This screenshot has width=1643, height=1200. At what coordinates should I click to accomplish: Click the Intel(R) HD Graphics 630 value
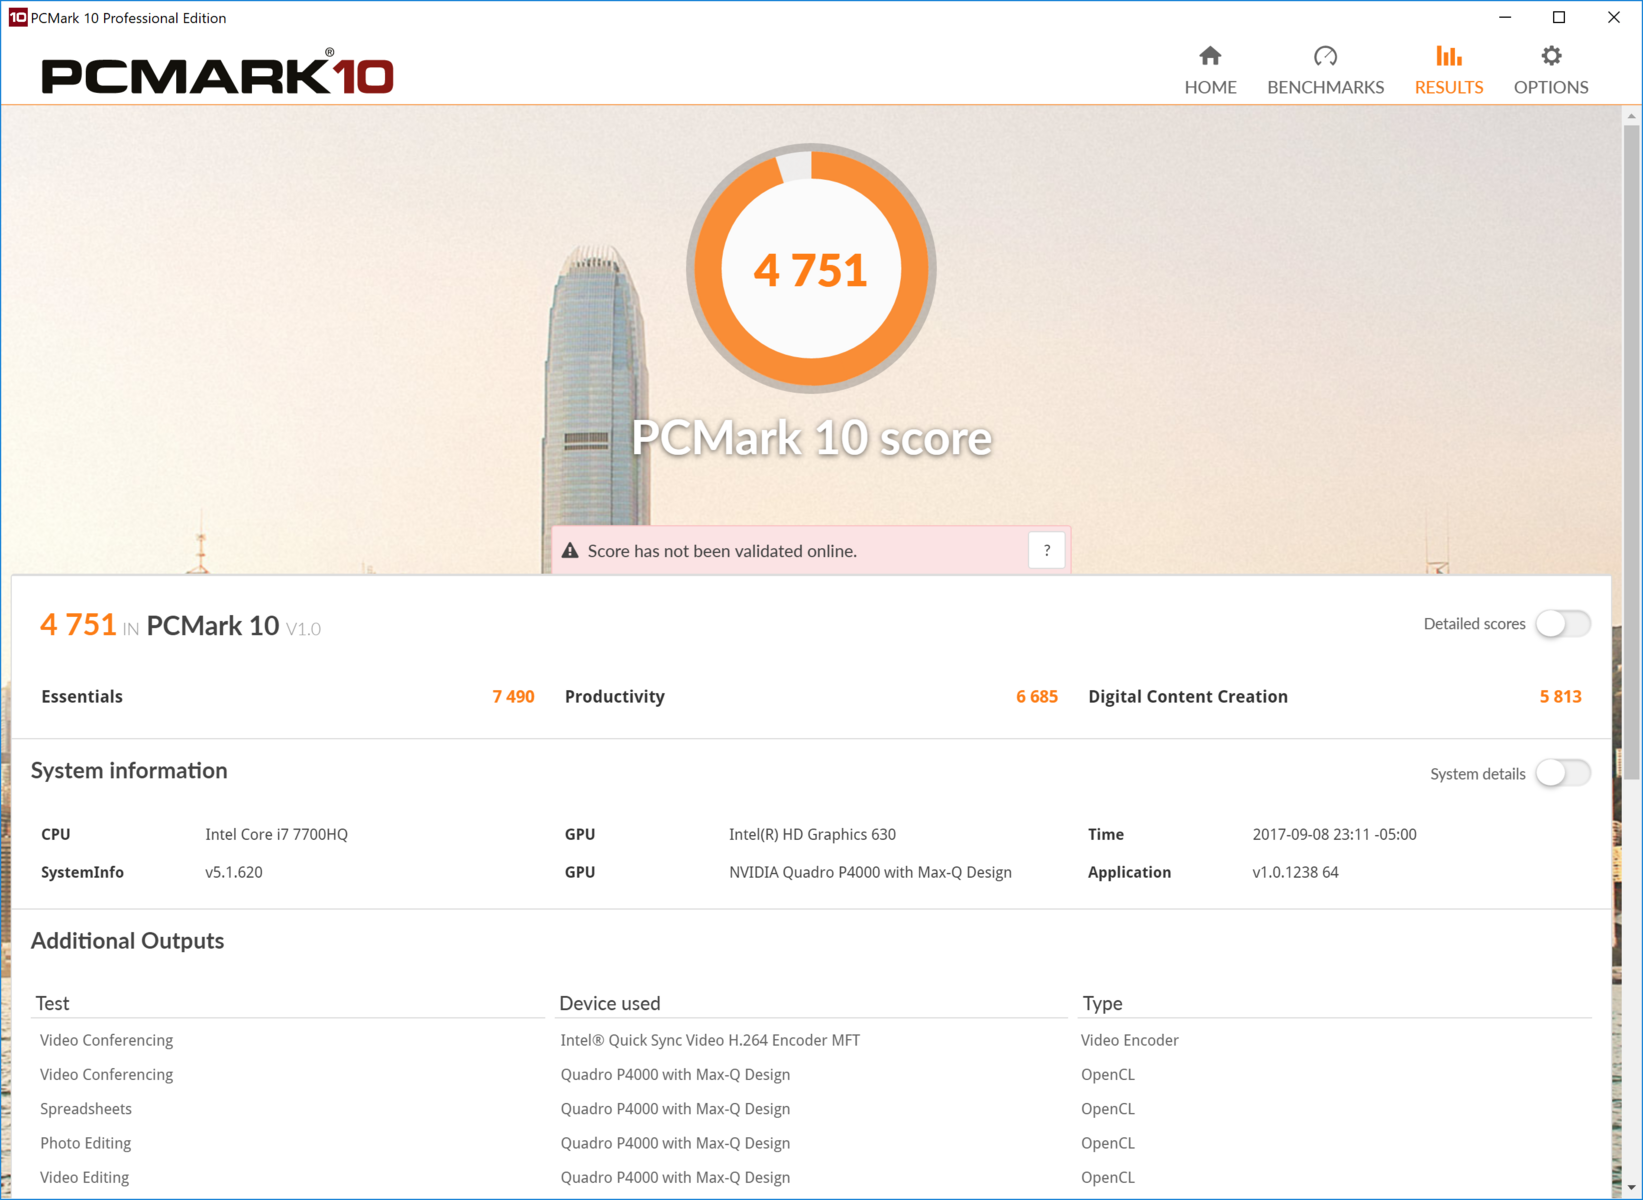(812, 834)
